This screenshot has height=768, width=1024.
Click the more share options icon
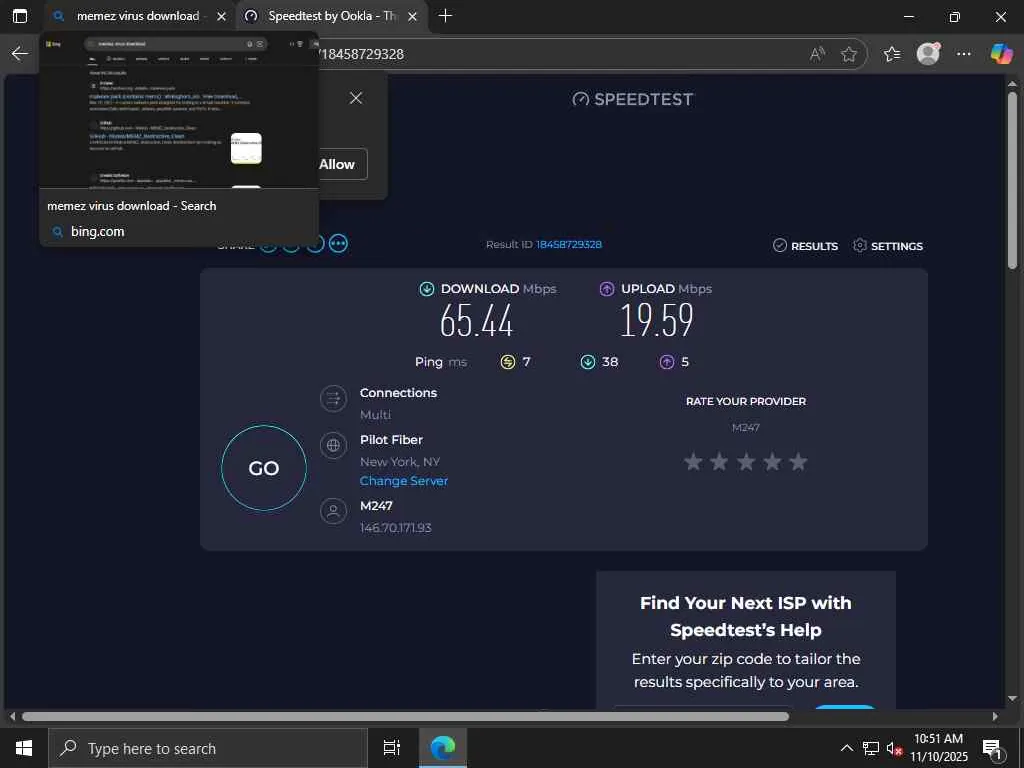tap(338, 244)
